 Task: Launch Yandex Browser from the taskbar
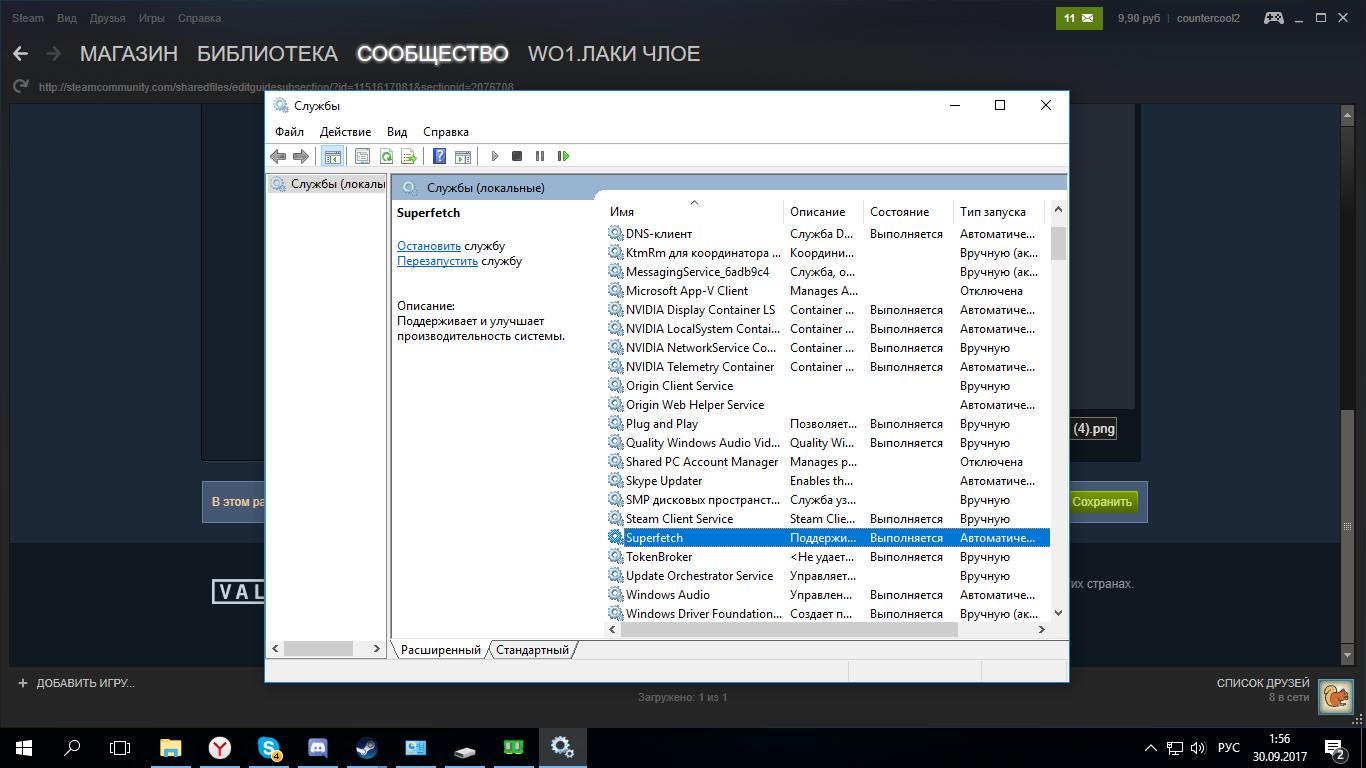point(220,747)
